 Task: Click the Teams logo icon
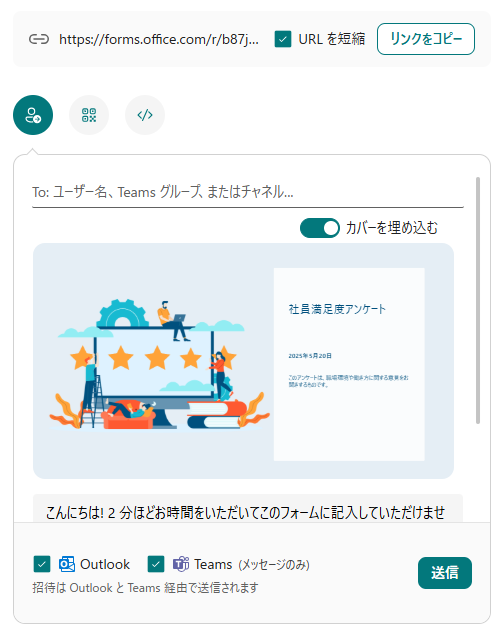(181, 564)
